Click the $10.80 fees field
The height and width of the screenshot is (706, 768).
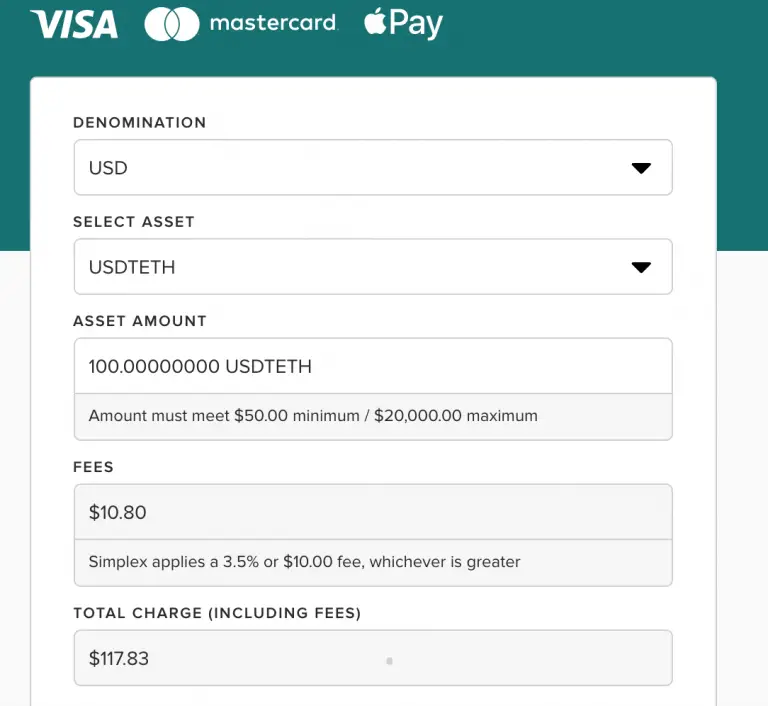373,512
